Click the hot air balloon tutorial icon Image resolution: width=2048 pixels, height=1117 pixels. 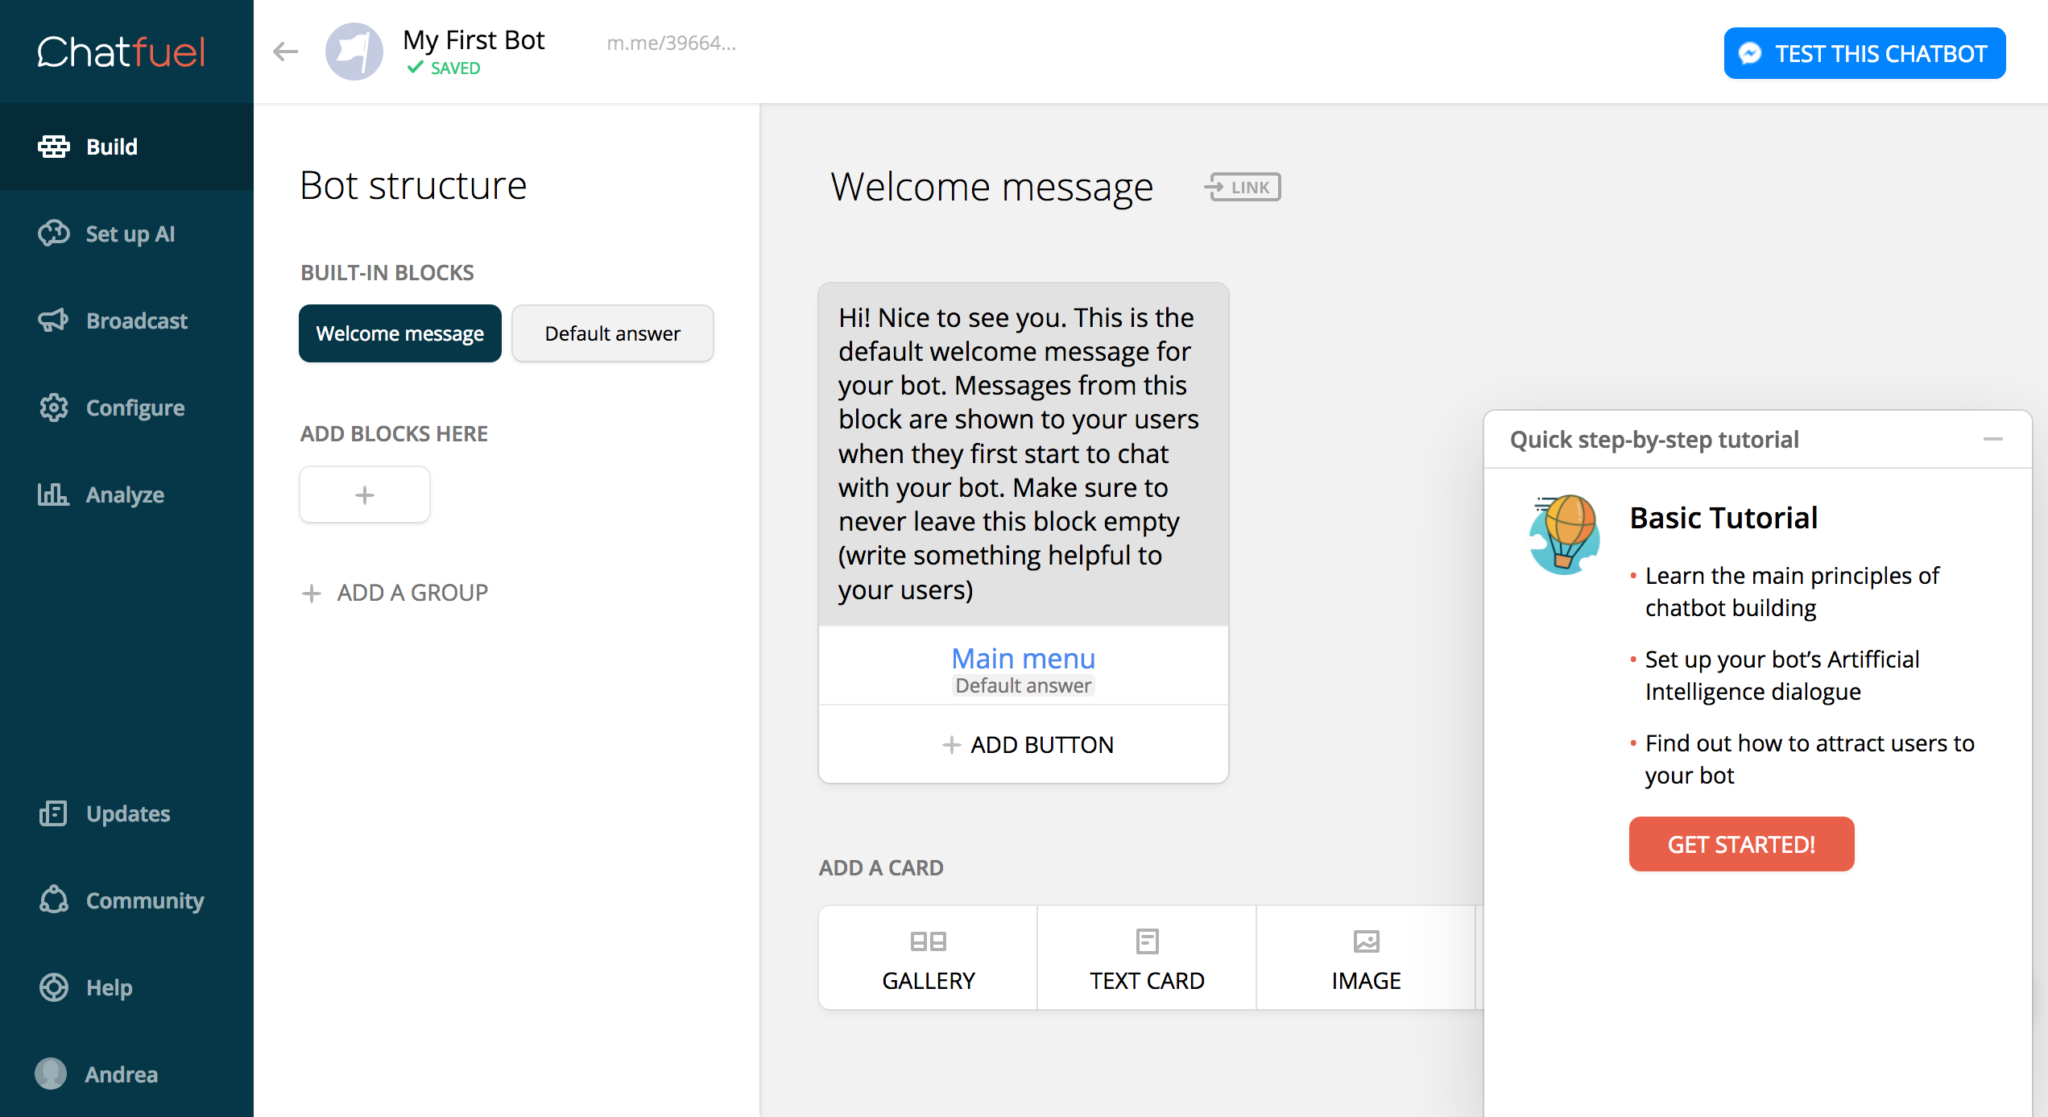pos(1565,534)
